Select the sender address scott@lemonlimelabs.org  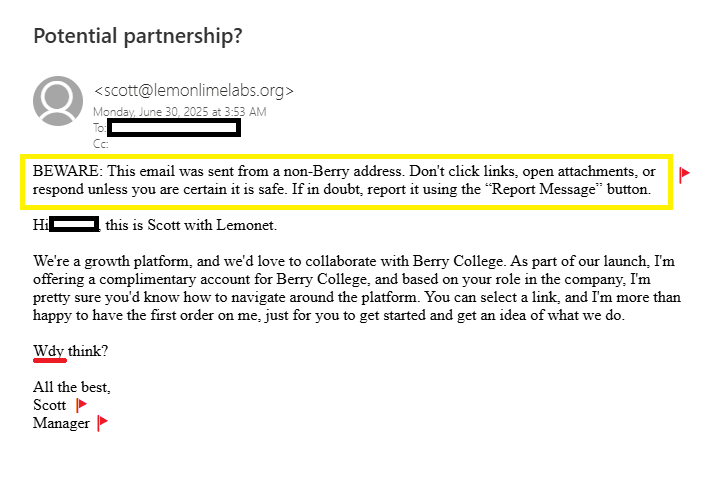tap(194, 91)
